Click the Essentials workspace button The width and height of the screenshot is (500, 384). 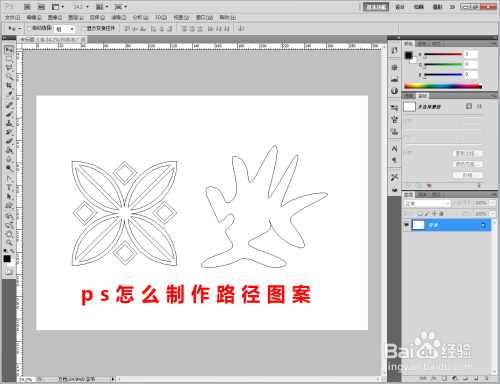(376, 7)
